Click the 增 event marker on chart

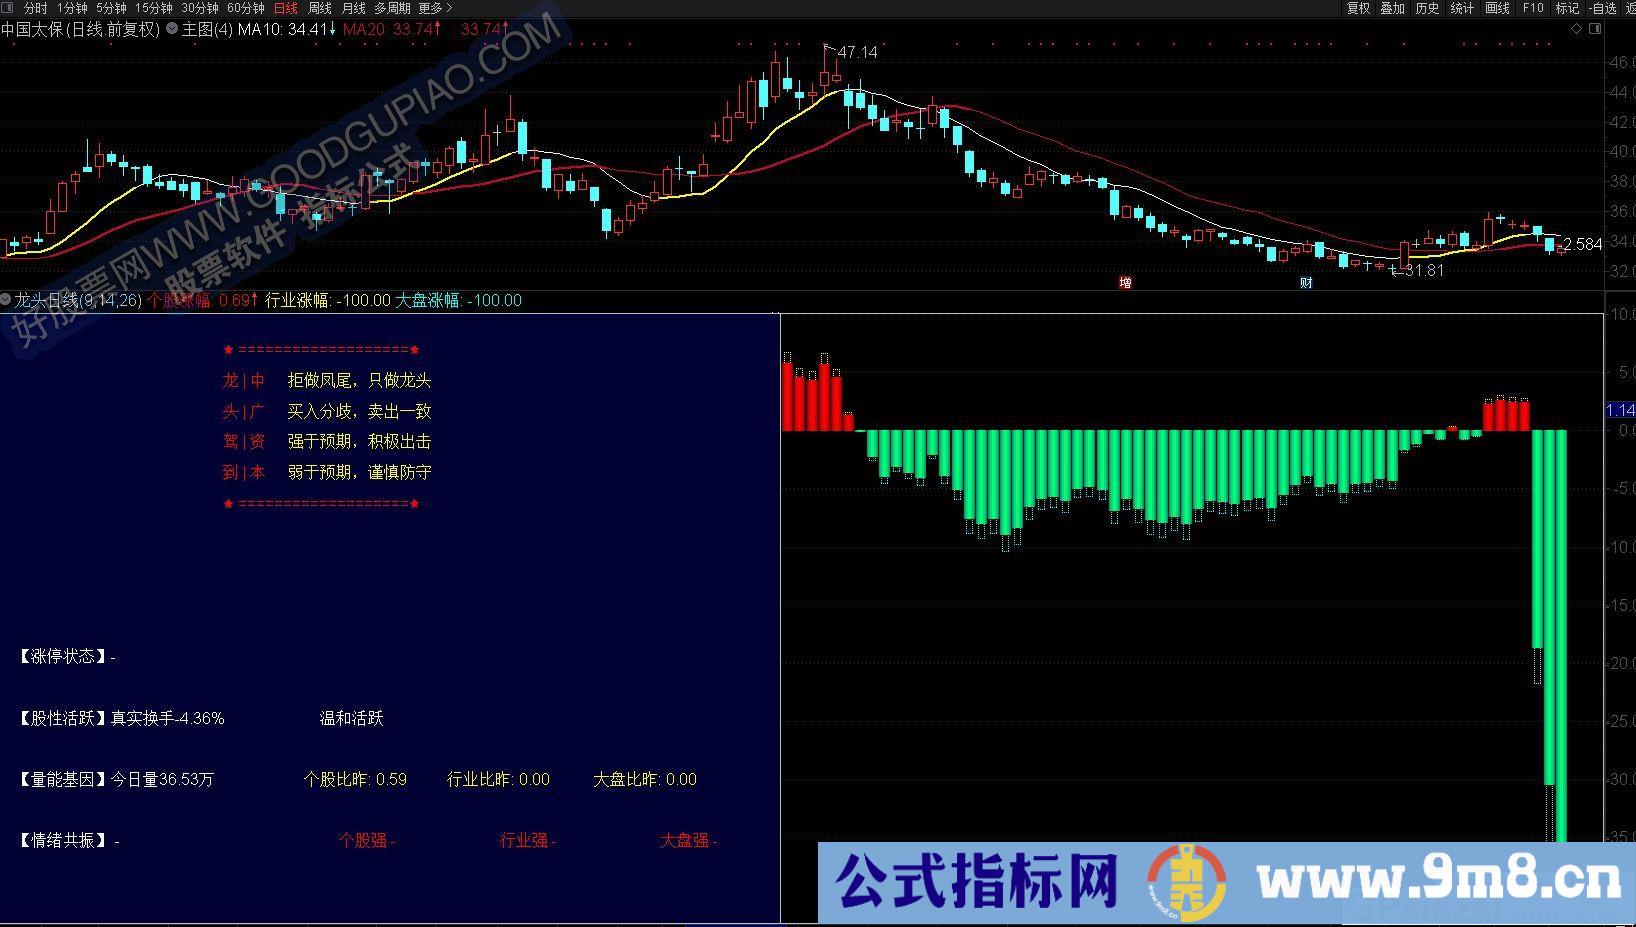(x=1125, y=283)
